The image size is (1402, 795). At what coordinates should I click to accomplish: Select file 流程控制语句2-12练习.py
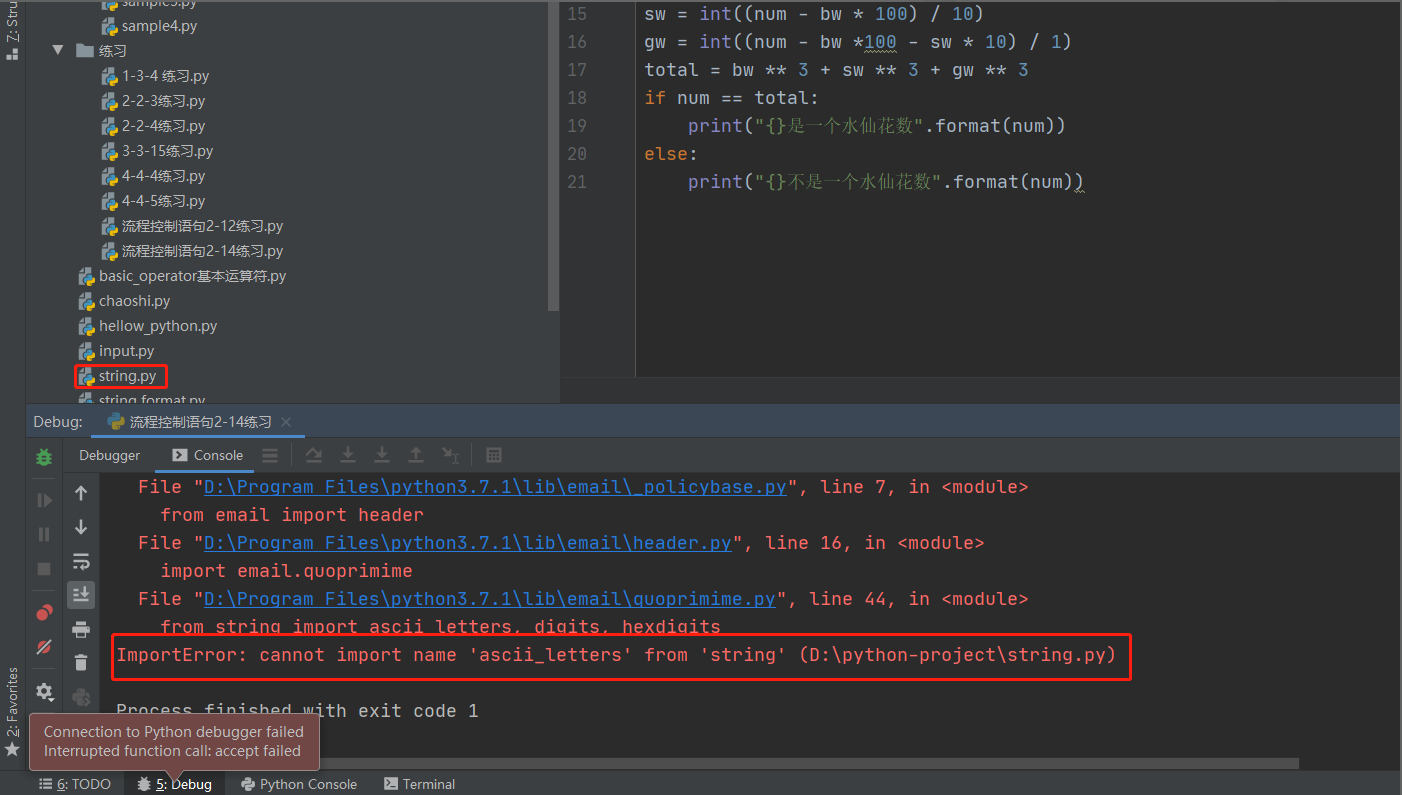[x=202, y=226]
